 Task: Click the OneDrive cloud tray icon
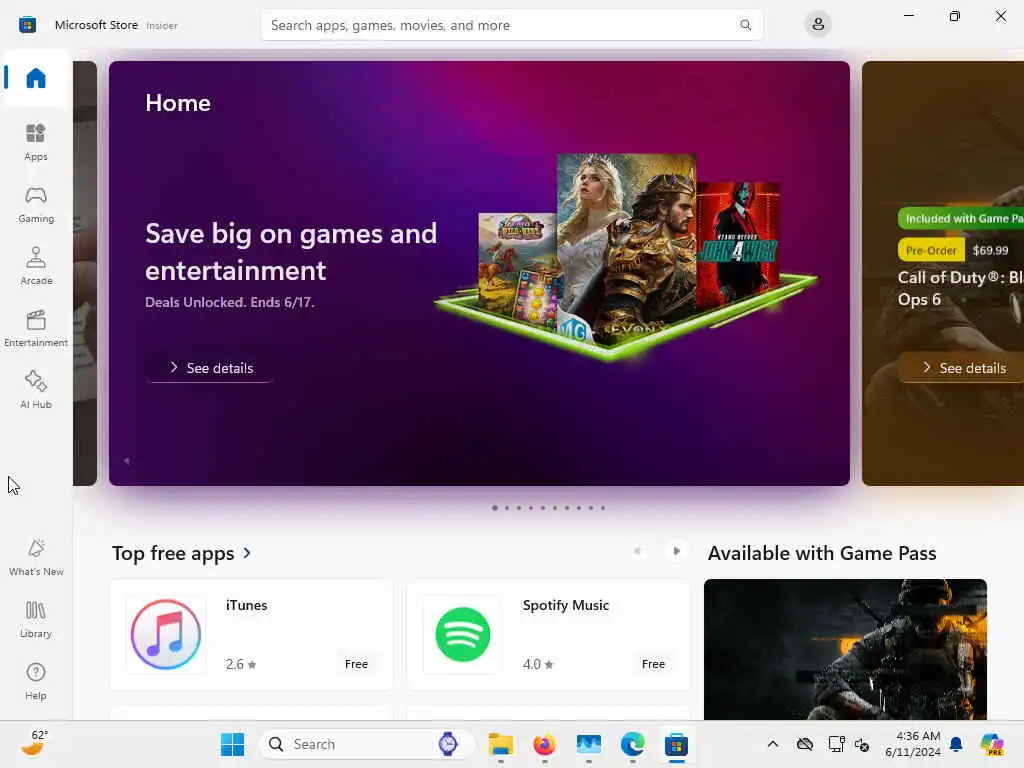[805, 744]
